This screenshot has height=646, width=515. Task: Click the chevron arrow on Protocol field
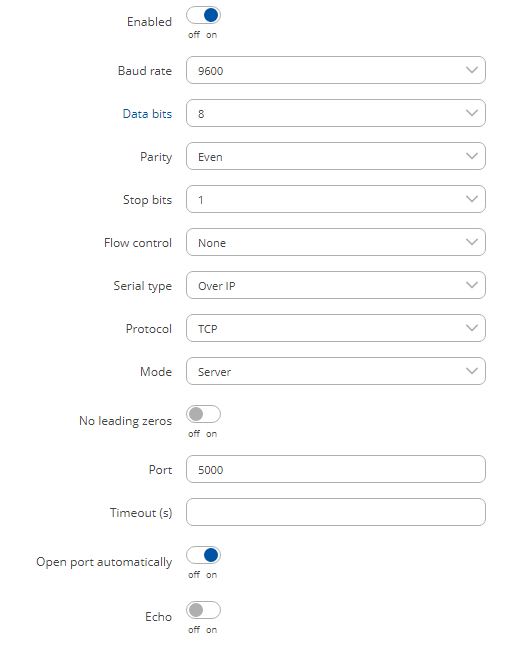click(x=472, y=328)
